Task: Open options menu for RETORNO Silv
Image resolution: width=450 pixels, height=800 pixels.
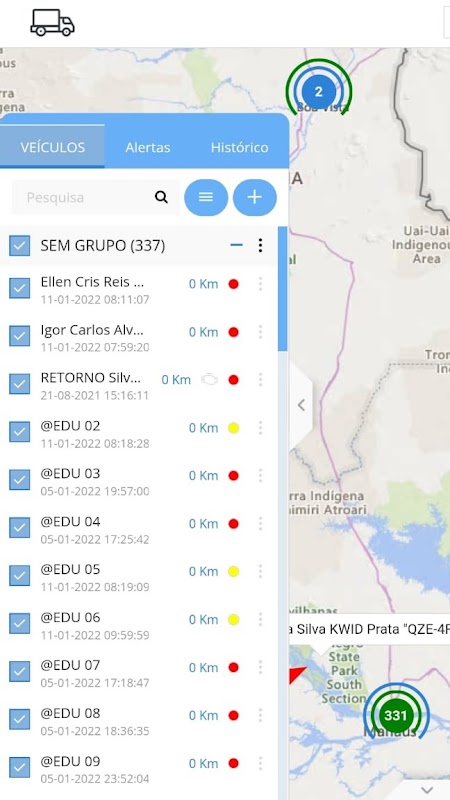Action: 260,380
